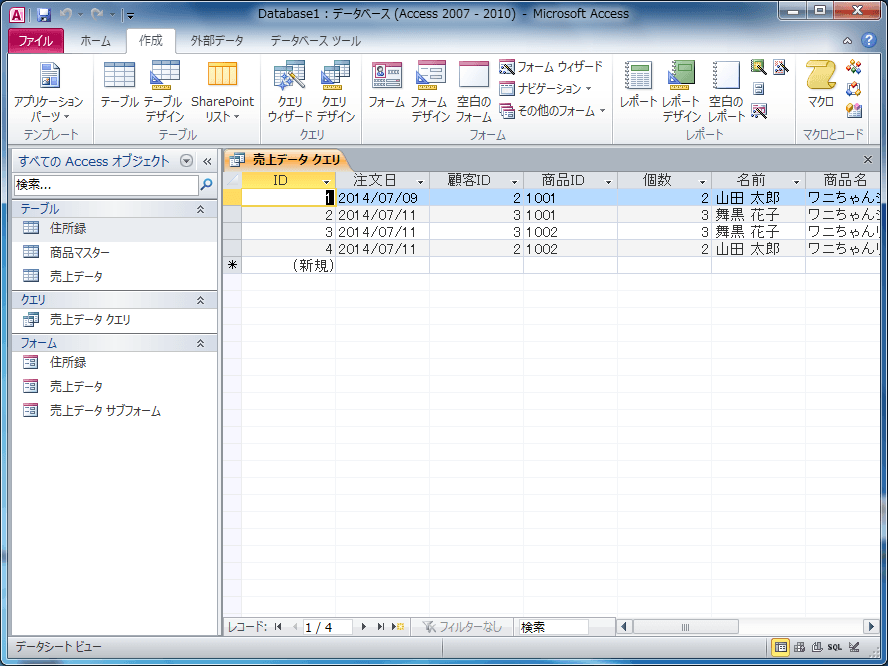Create a Form (フォーム)

(387, 85)
